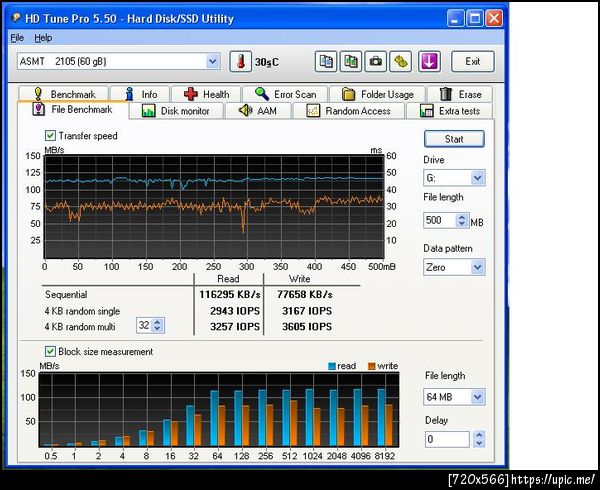Open the Error Scan tab

(285, 94)
